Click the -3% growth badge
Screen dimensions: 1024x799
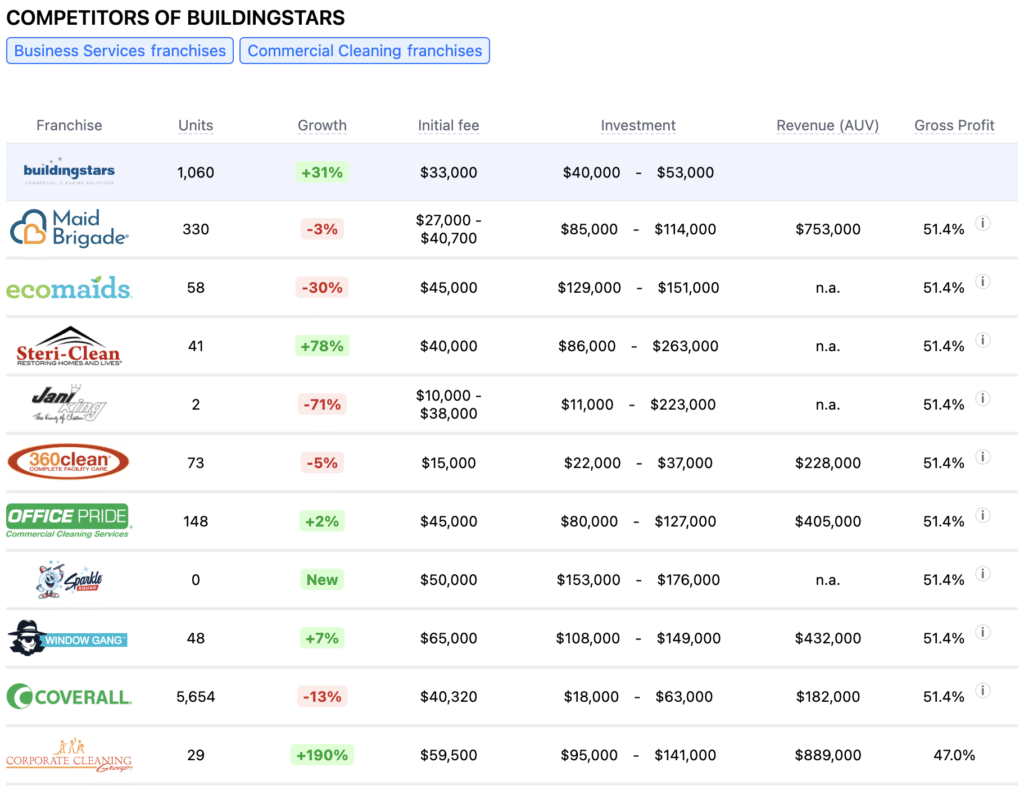[322, 229]
